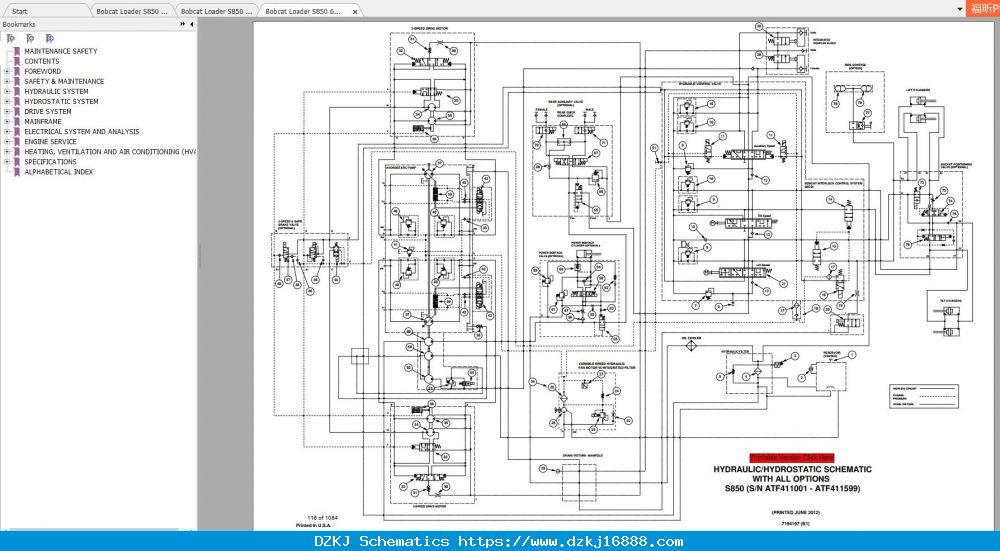Expand the HYDRAULIC SYSTEM bookmark
The width and height of the screenshot is (1000, 551).
7,91
